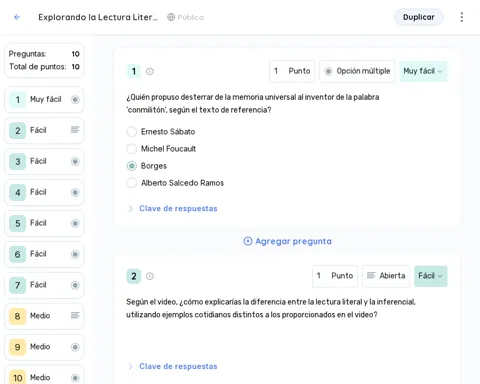The image size is (480, 384).
Task: Click the number 2 badge in question card
Action: tap(134, 276)
